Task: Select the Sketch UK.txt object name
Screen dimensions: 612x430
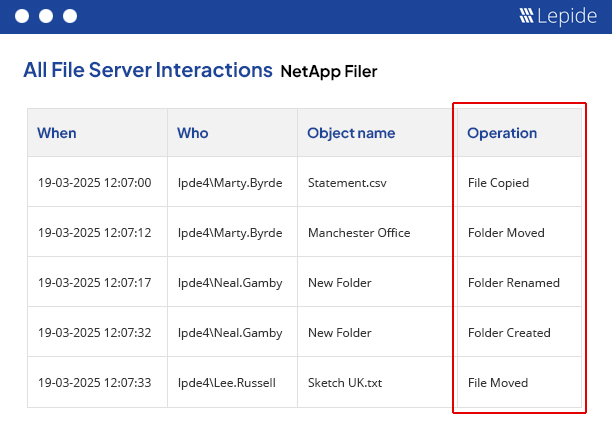Action: (x=345, y=382)
